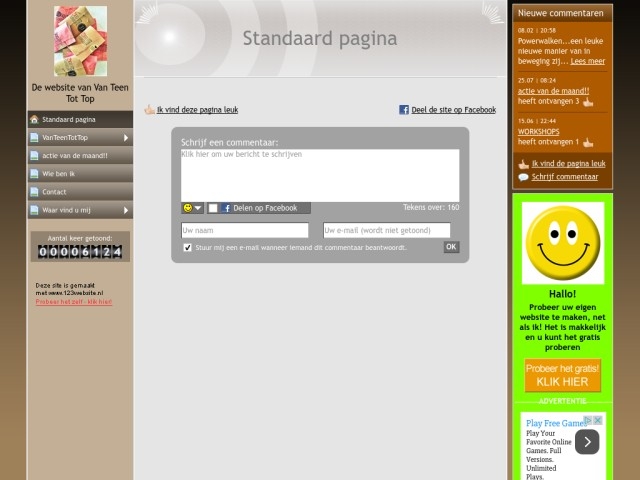Click the speech bubble icon by 'Schrijf commentaar'
The image size is (640, 480).
[x=523, y=177]
